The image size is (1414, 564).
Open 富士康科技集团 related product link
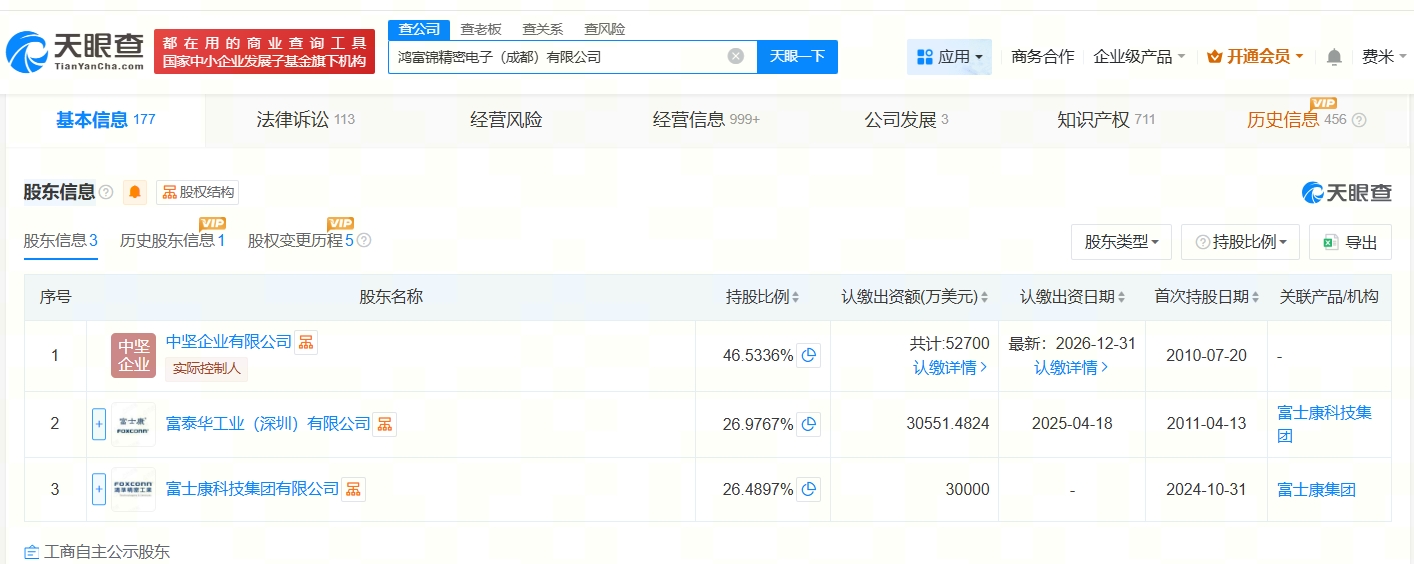point(1326,424)
